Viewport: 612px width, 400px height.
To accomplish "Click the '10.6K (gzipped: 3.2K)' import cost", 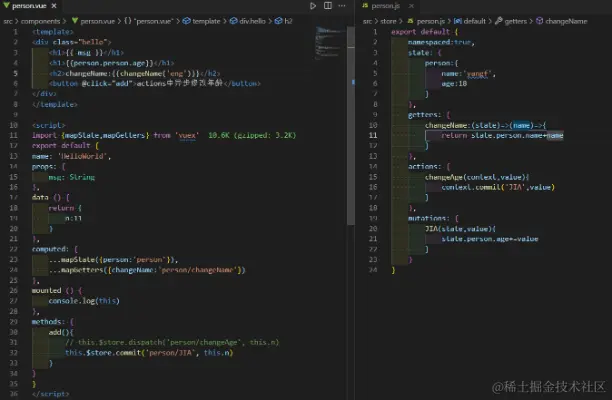I will pos(252,135).
